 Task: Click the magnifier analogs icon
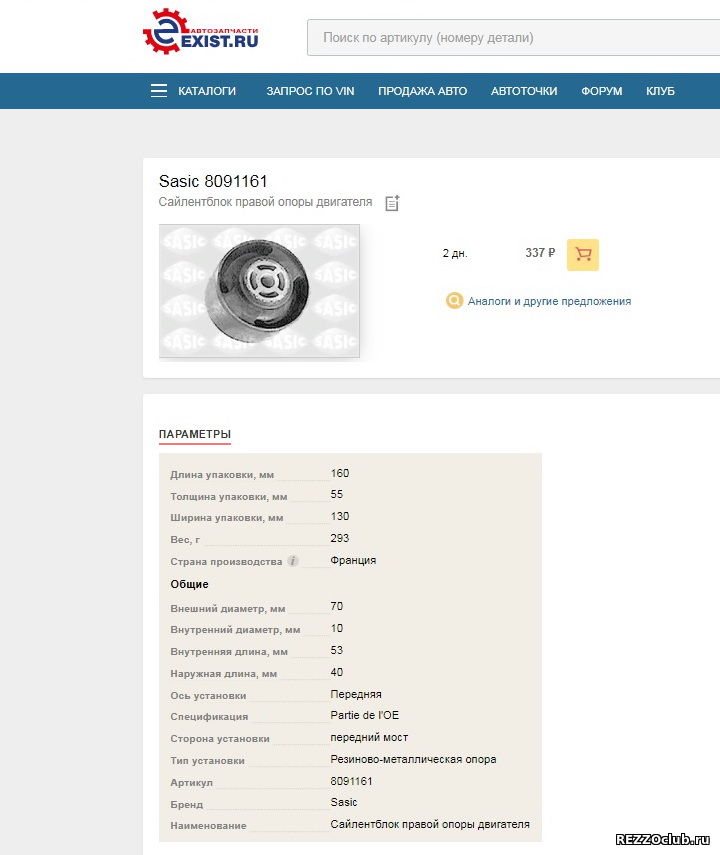pyautogui.click(x=454, y=300)
